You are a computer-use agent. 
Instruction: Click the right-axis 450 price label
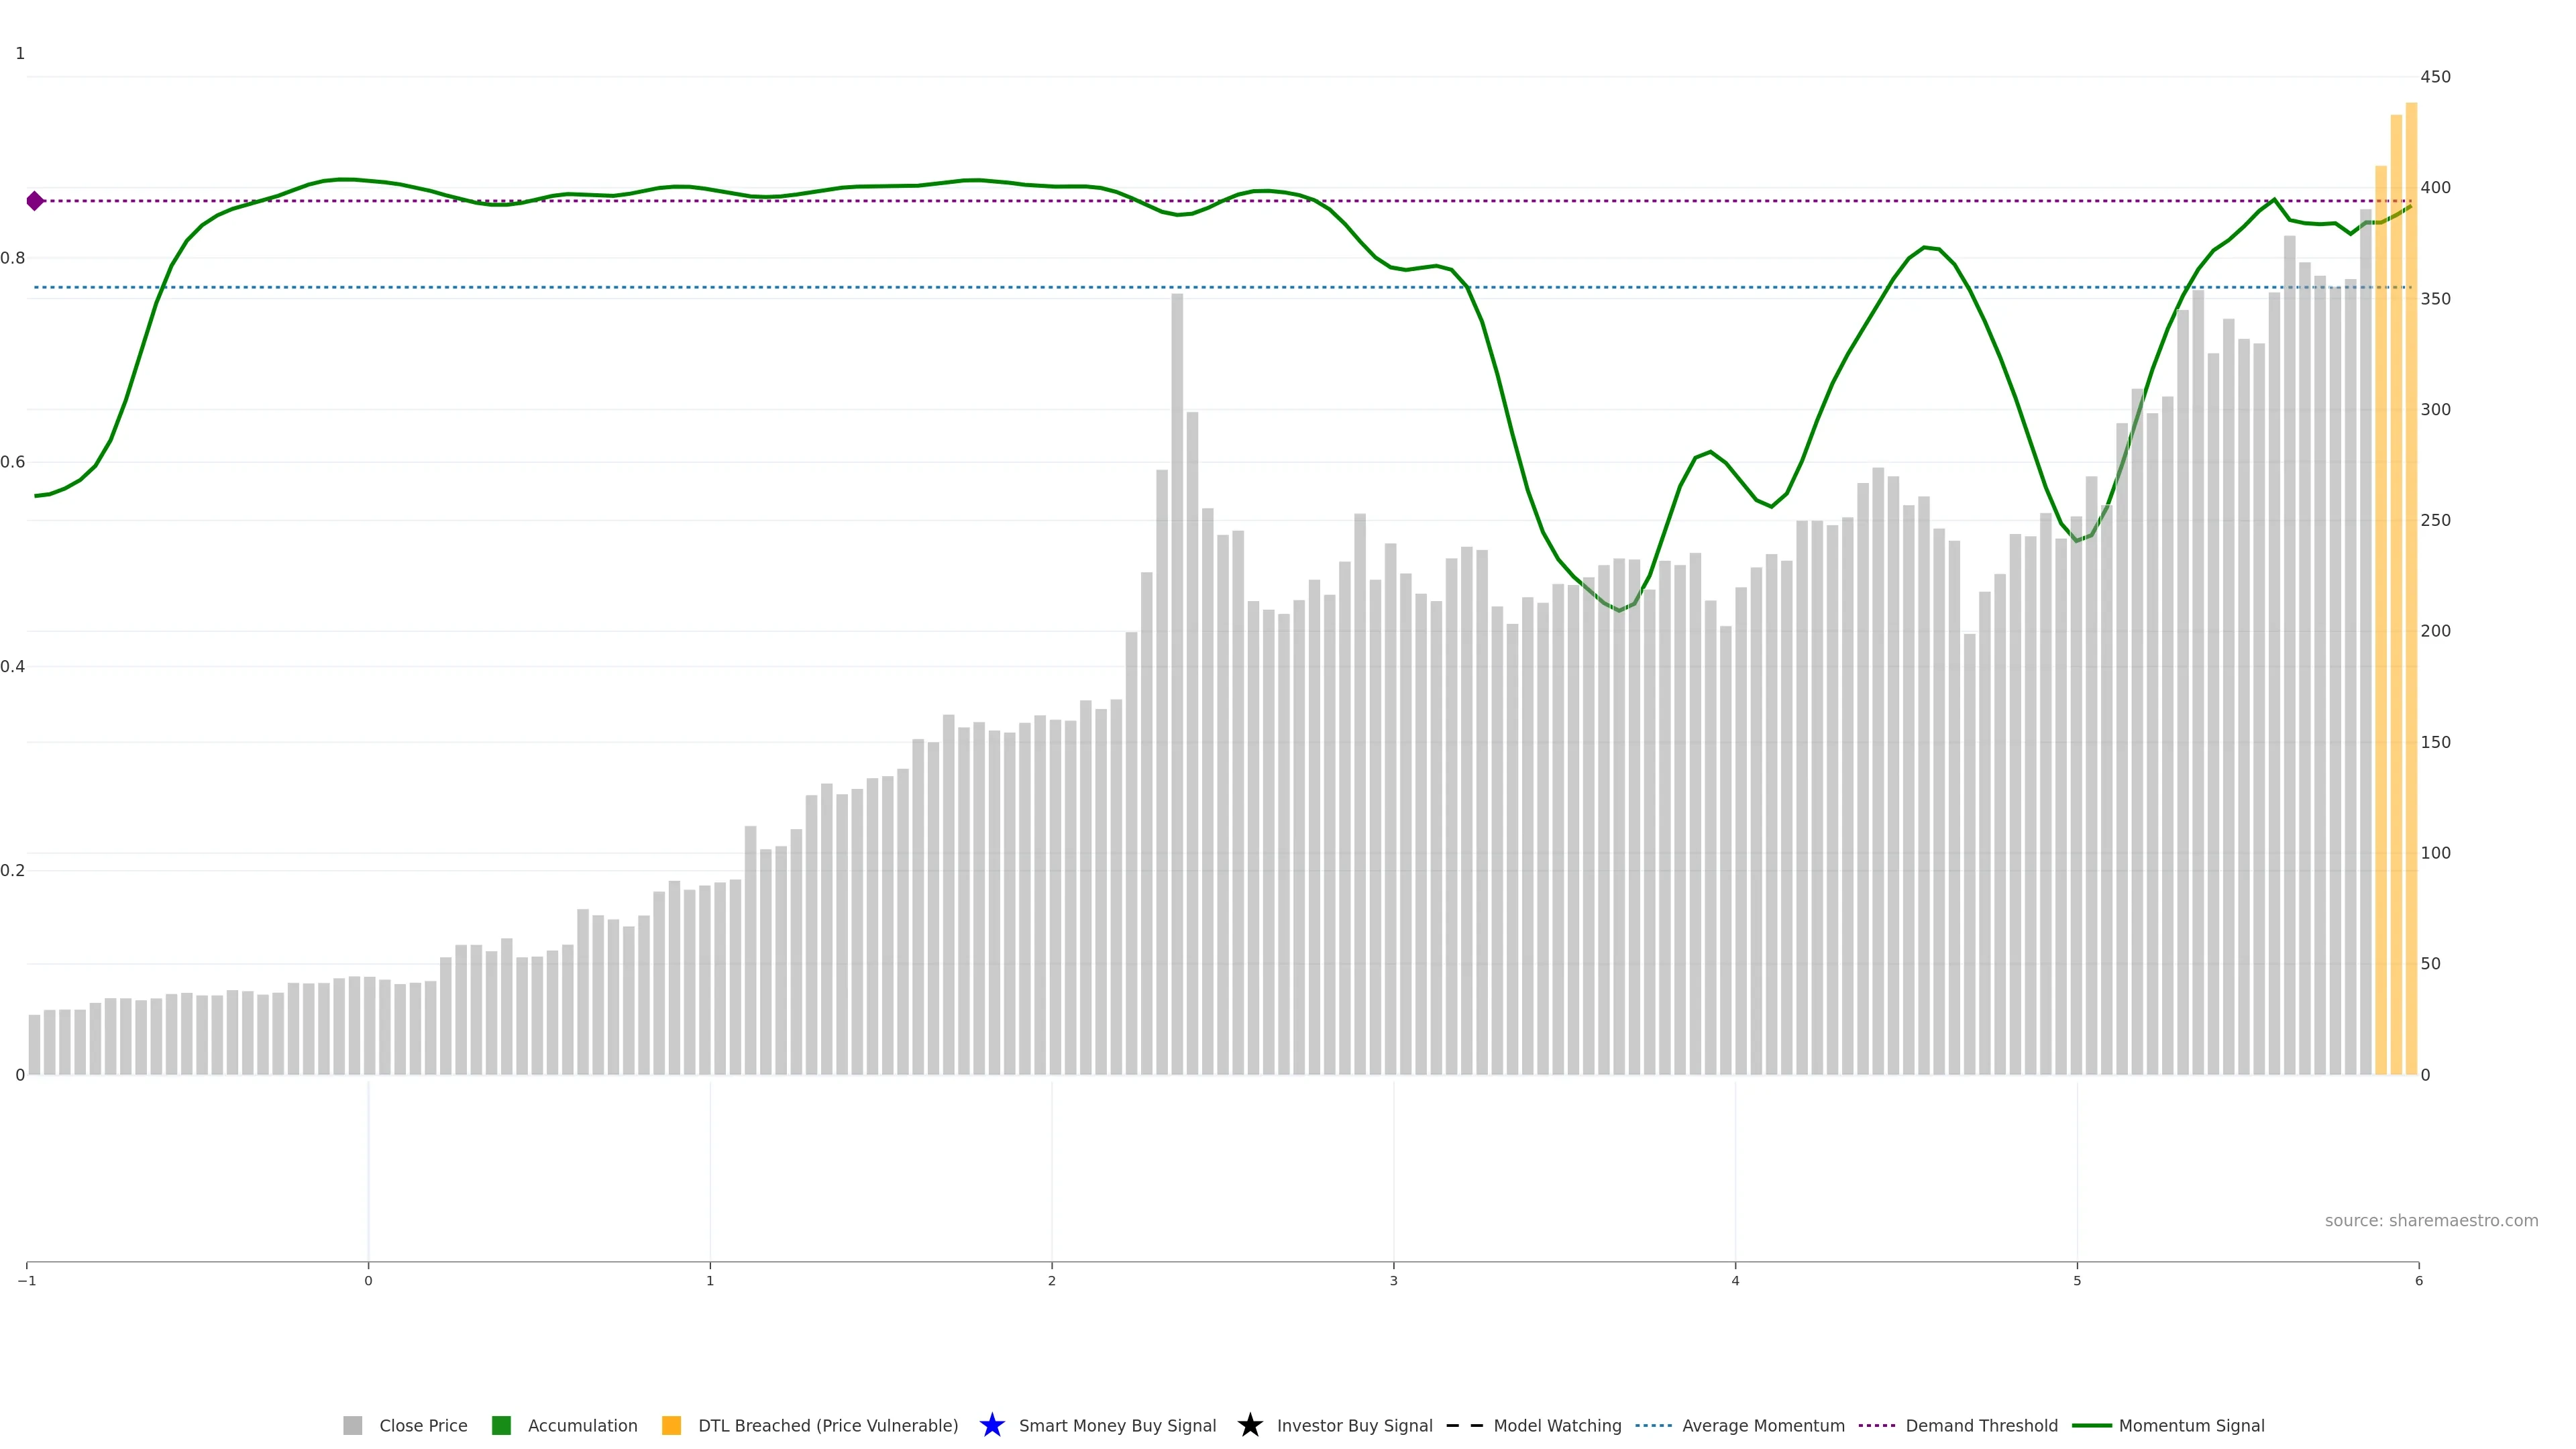pos(2435,77)
